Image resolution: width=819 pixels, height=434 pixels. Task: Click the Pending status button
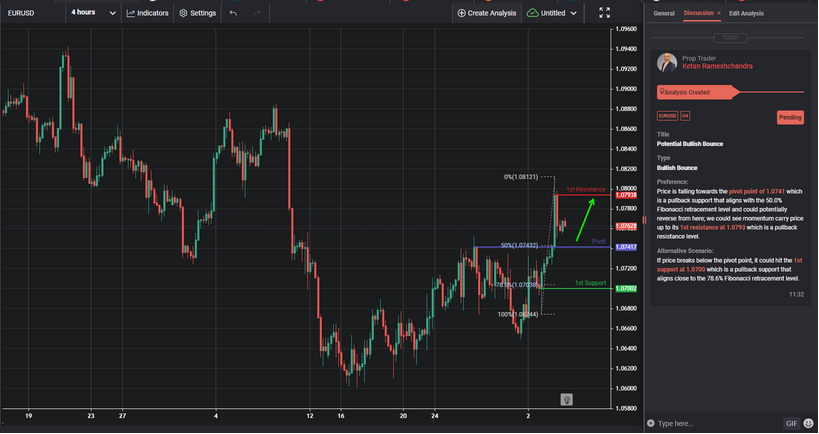pos(790,118)
